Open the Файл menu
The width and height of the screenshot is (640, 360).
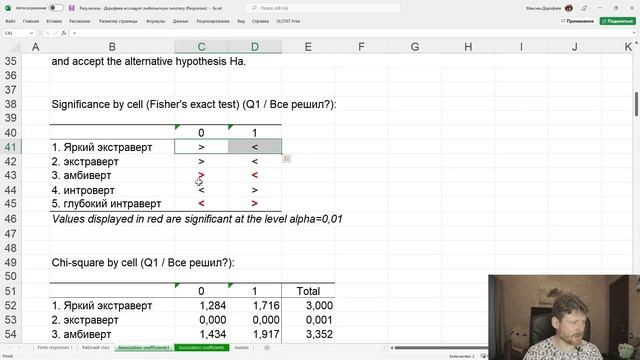pos(10,21)
